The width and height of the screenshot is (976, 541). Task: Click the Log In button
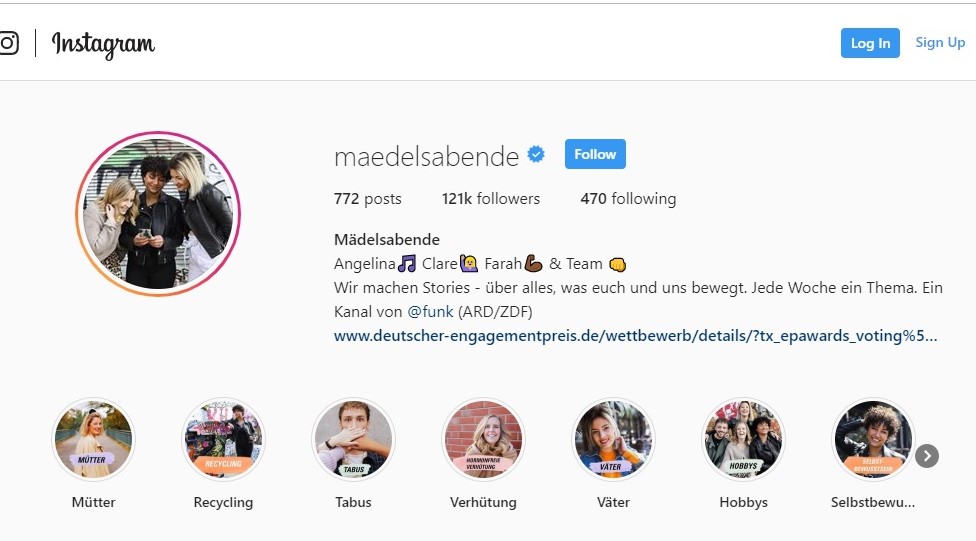870,43
